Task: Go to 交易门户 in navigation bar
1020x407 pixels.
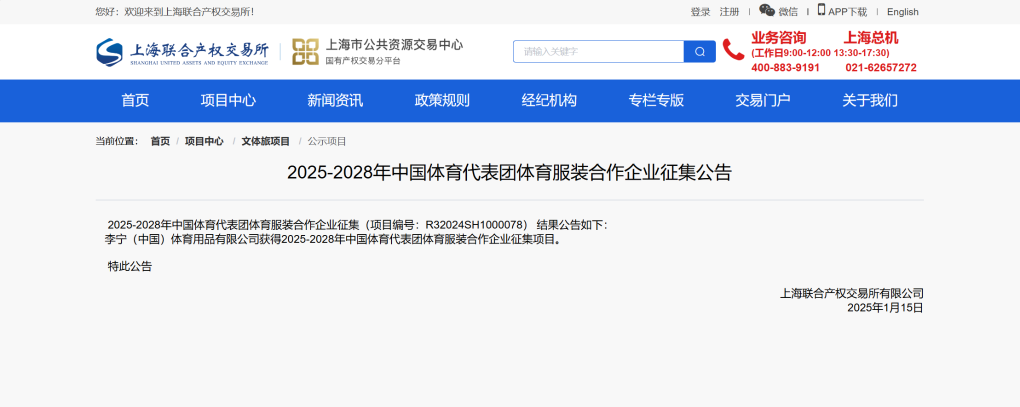Action: click(763, 100)
